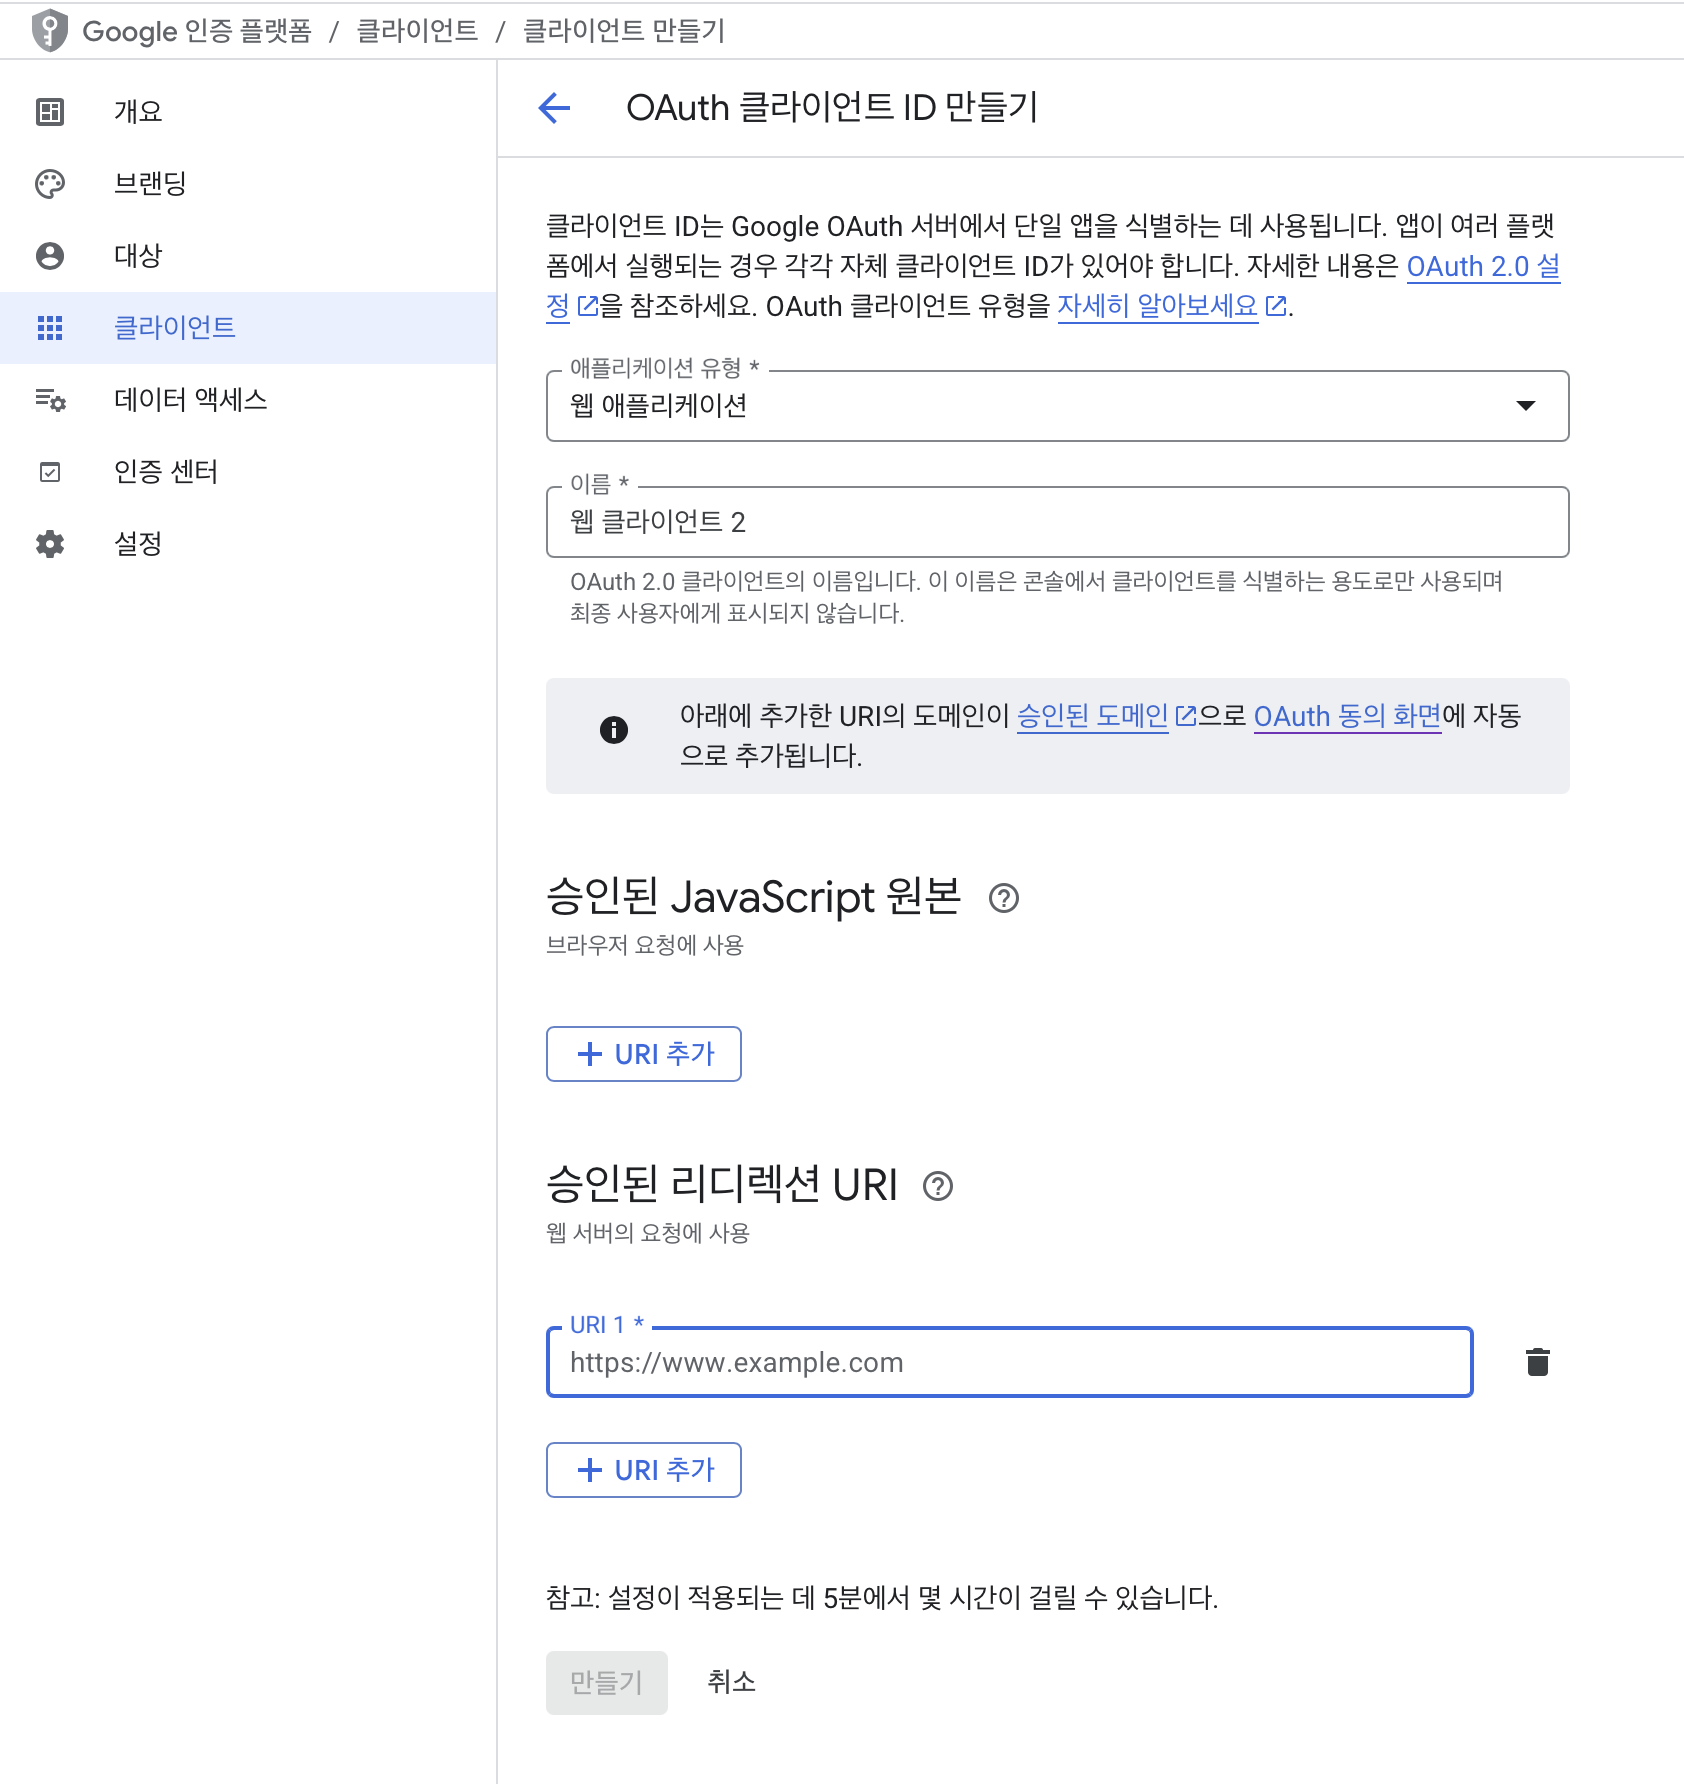Click the 취소 button

click(x=731, y=1683)
